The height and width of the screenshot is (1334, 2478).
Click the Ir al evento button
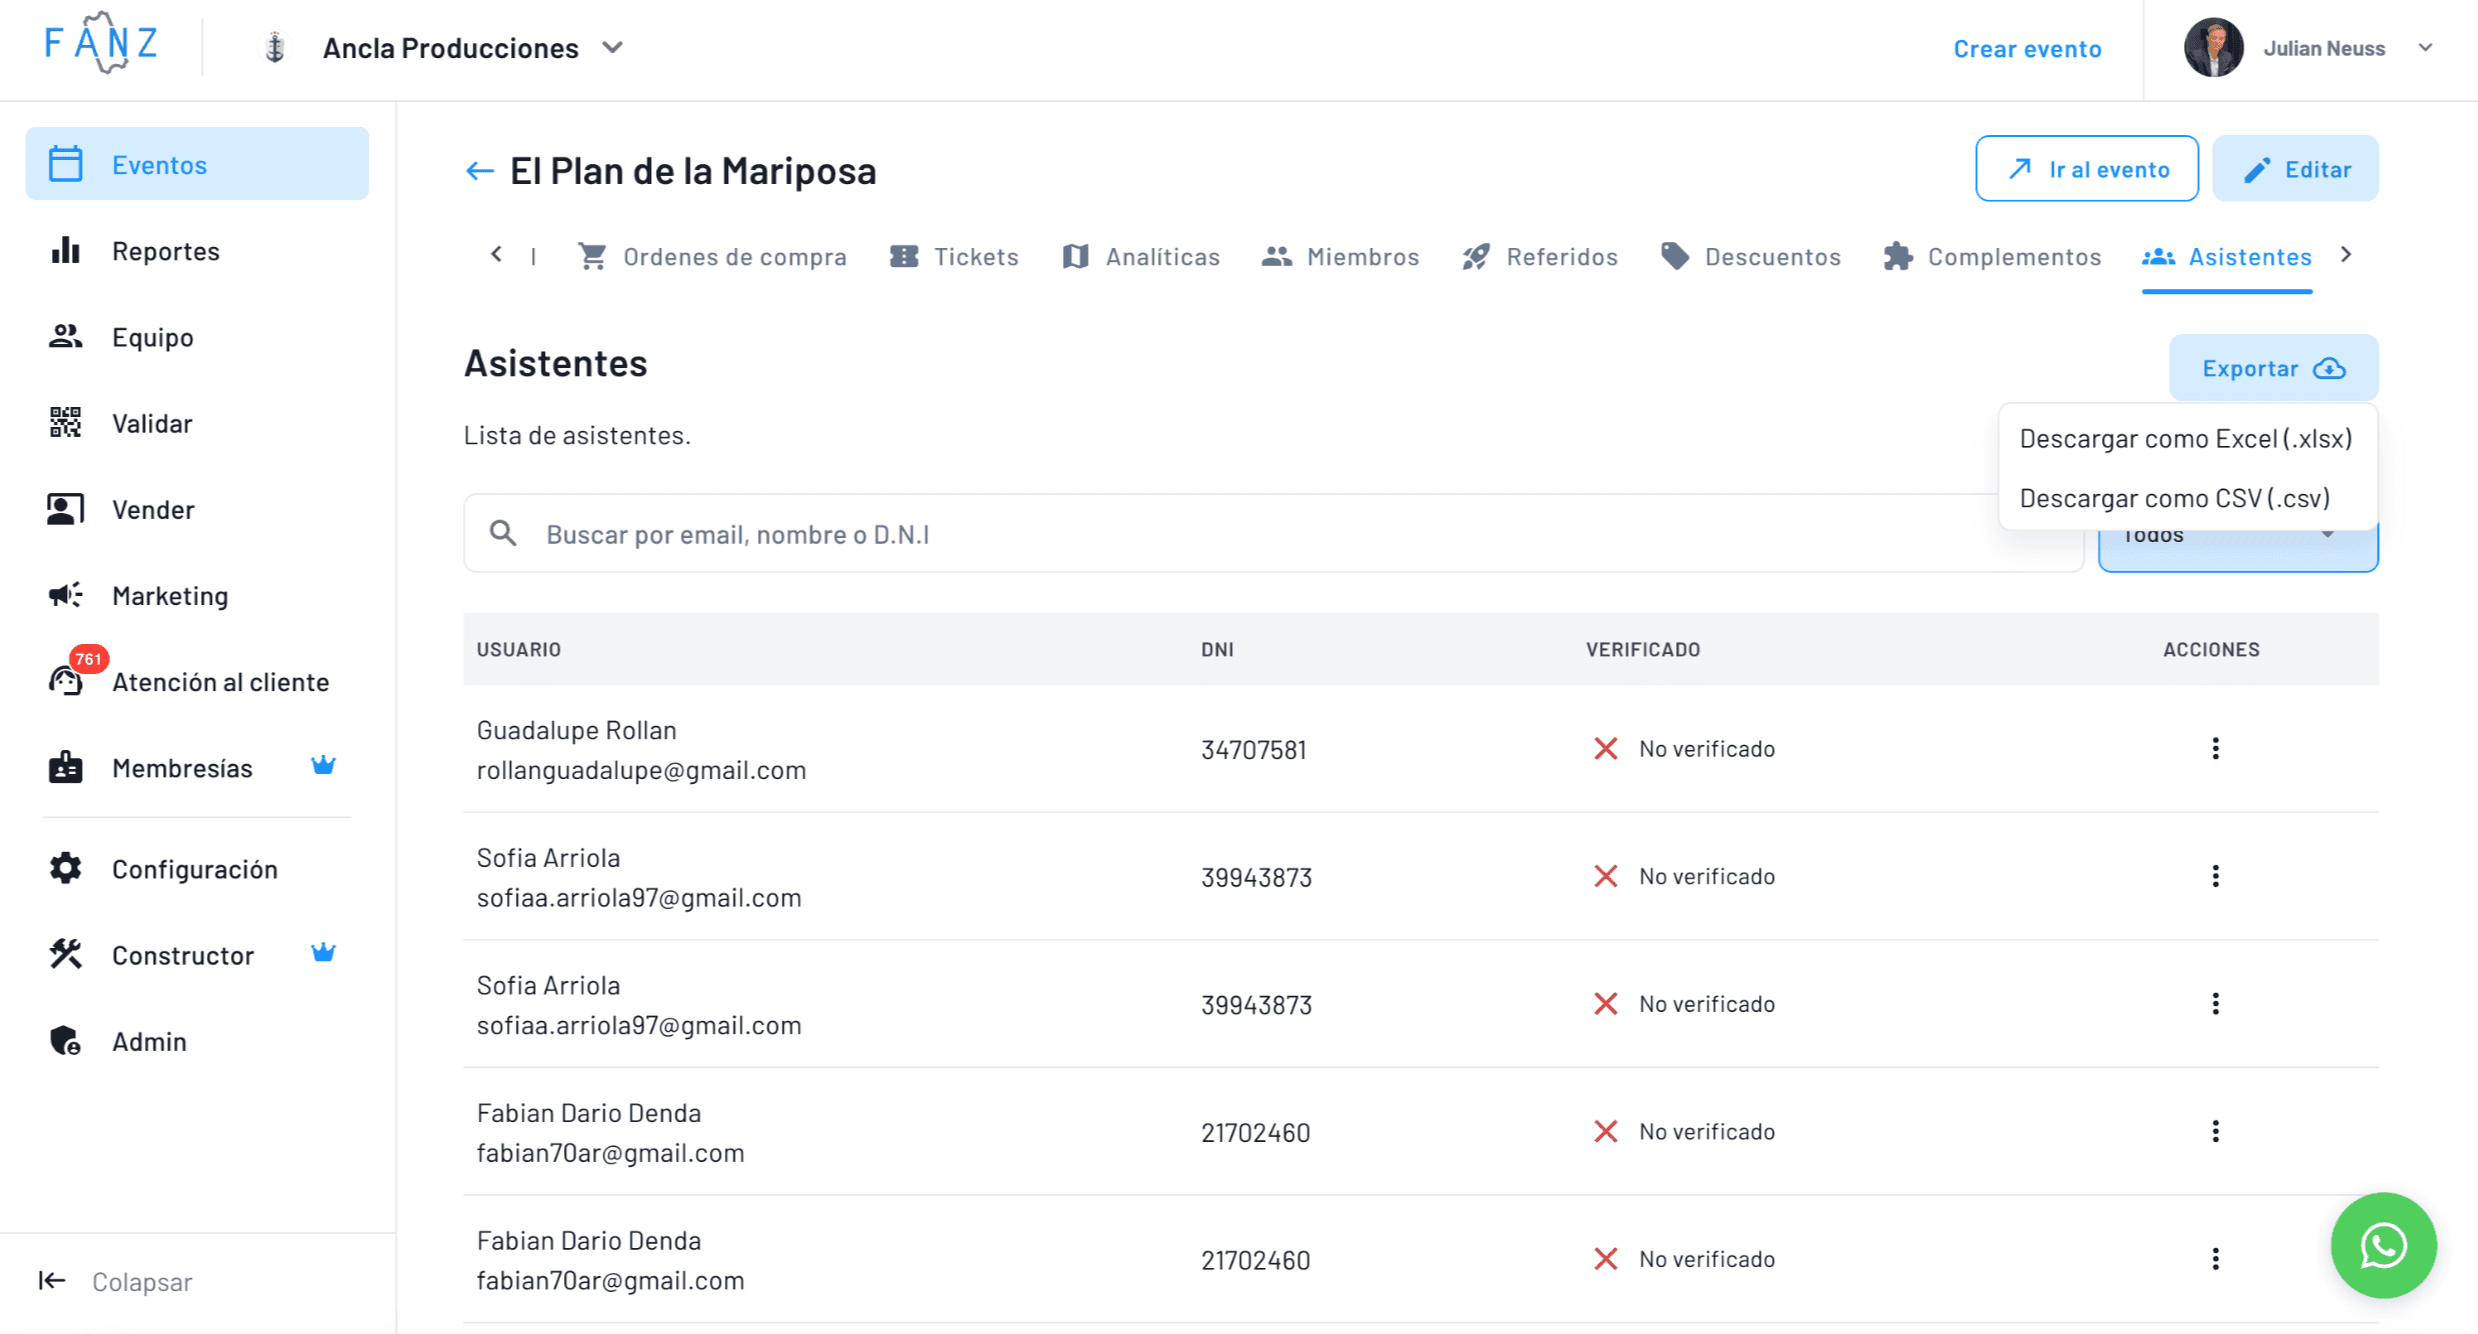tap(2087, 169)
